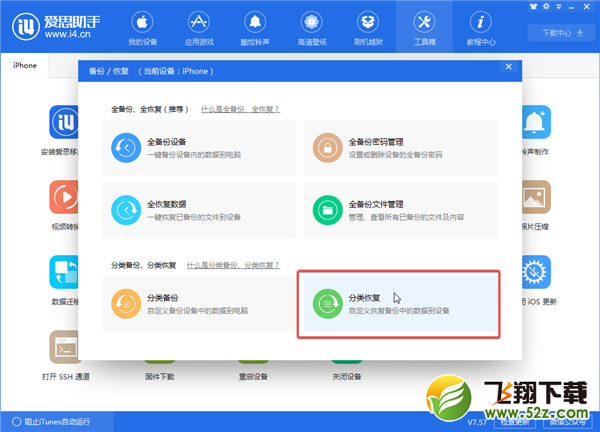Open 应用游戏 section
Viewport: 600px width, 432px height.
[x=199, y=29]
